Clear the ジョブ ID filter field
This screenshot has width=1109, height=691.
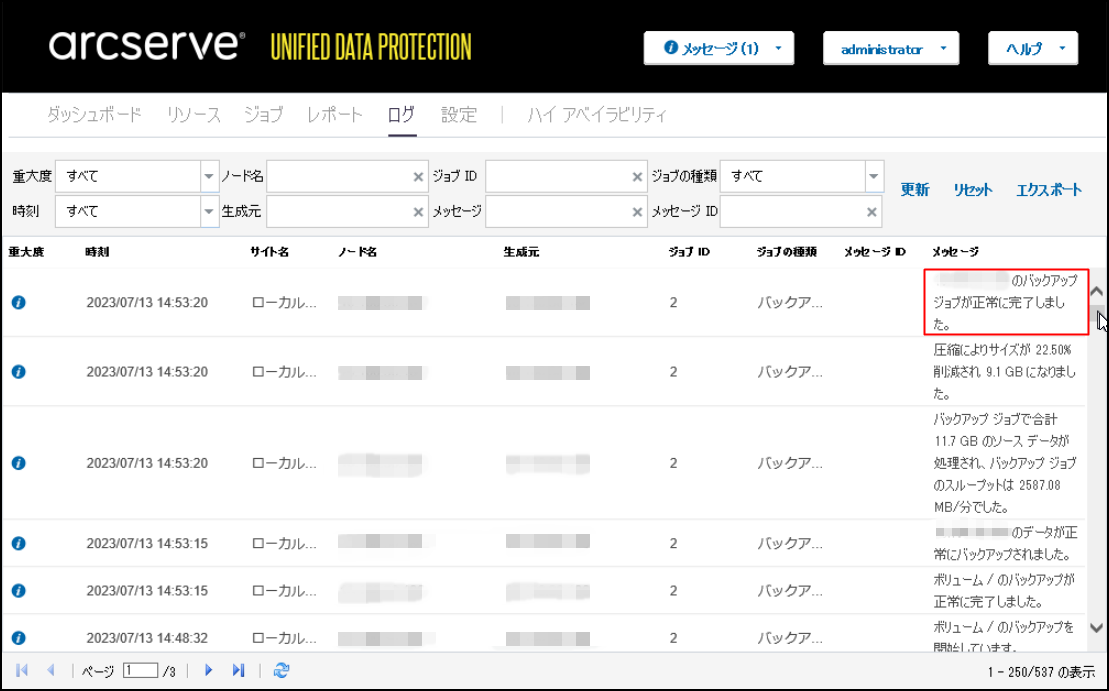(637, 177)
